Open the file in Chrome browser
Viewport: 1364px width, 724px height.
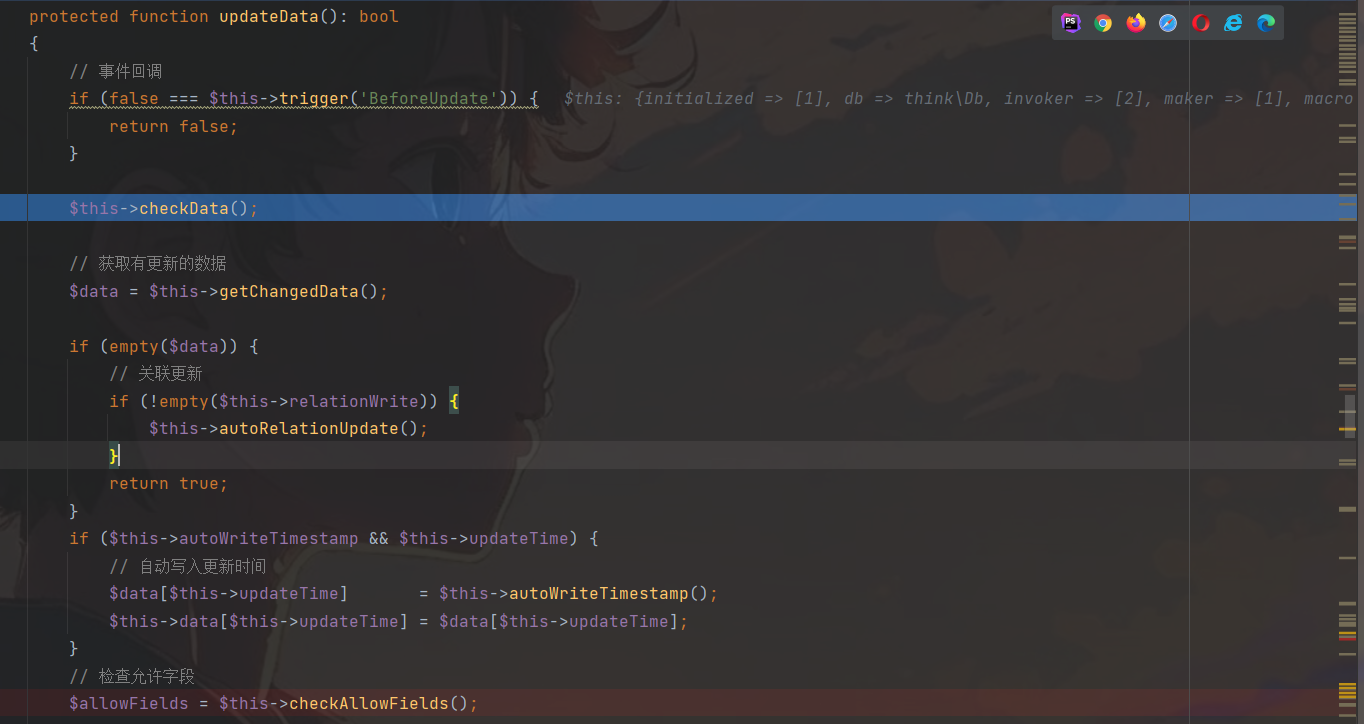pyautogui.click(x=1103, y=23)
